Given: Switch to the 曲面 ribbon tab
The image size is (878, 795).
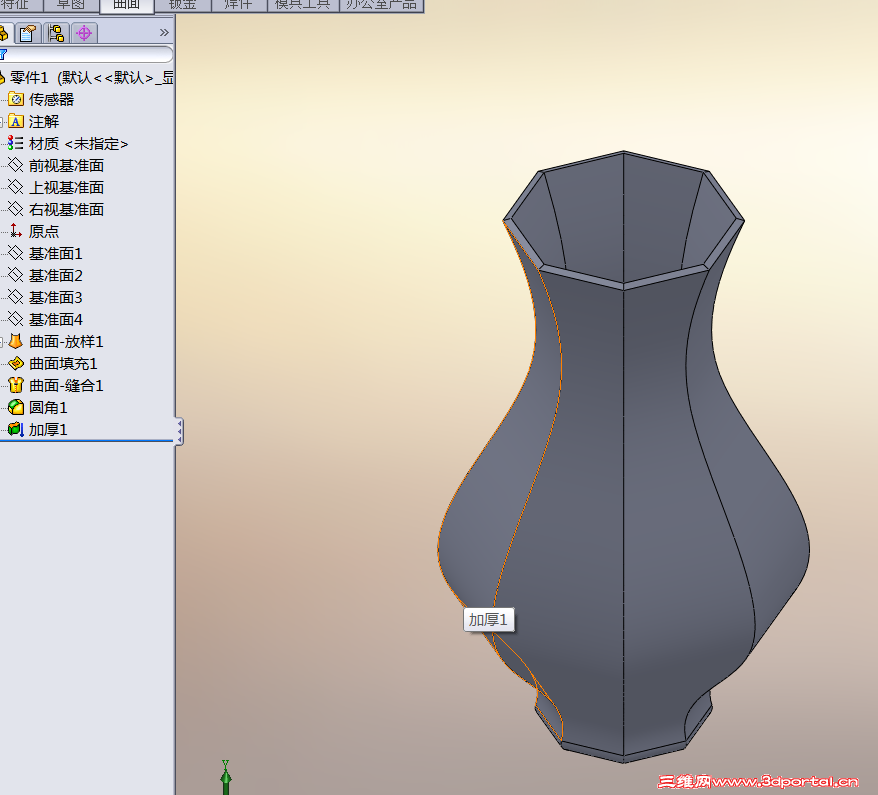Looking at the screenshot, I should coord(127,5).
